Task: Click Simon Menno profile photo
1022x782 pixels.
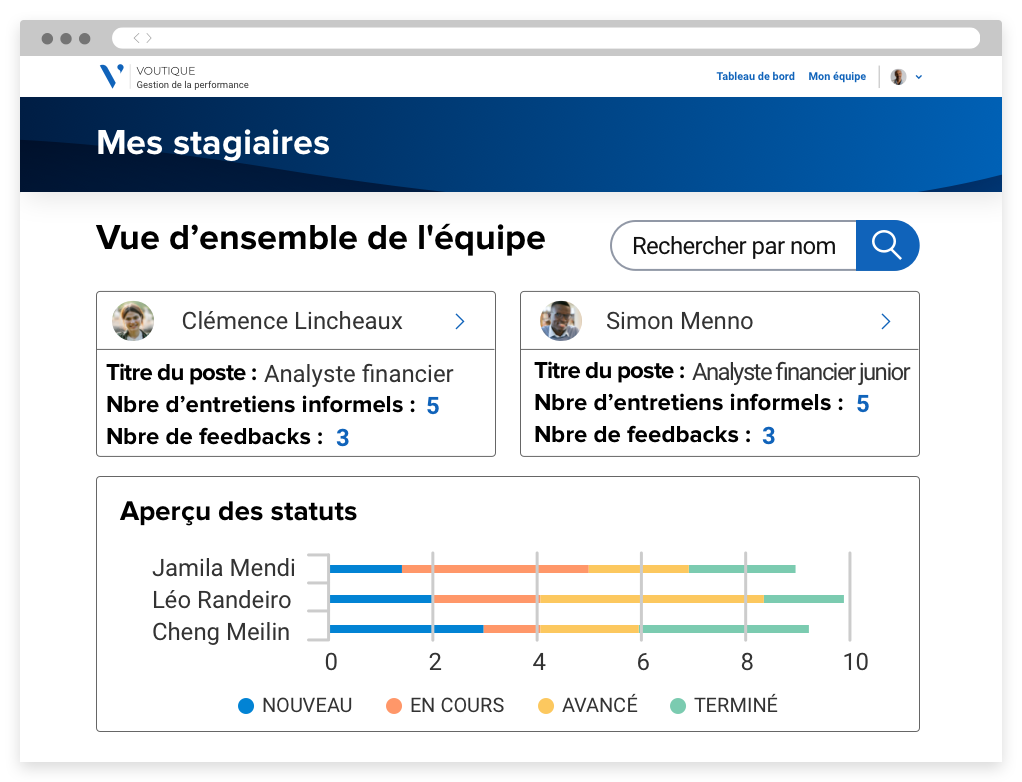Action: [561, 321]
